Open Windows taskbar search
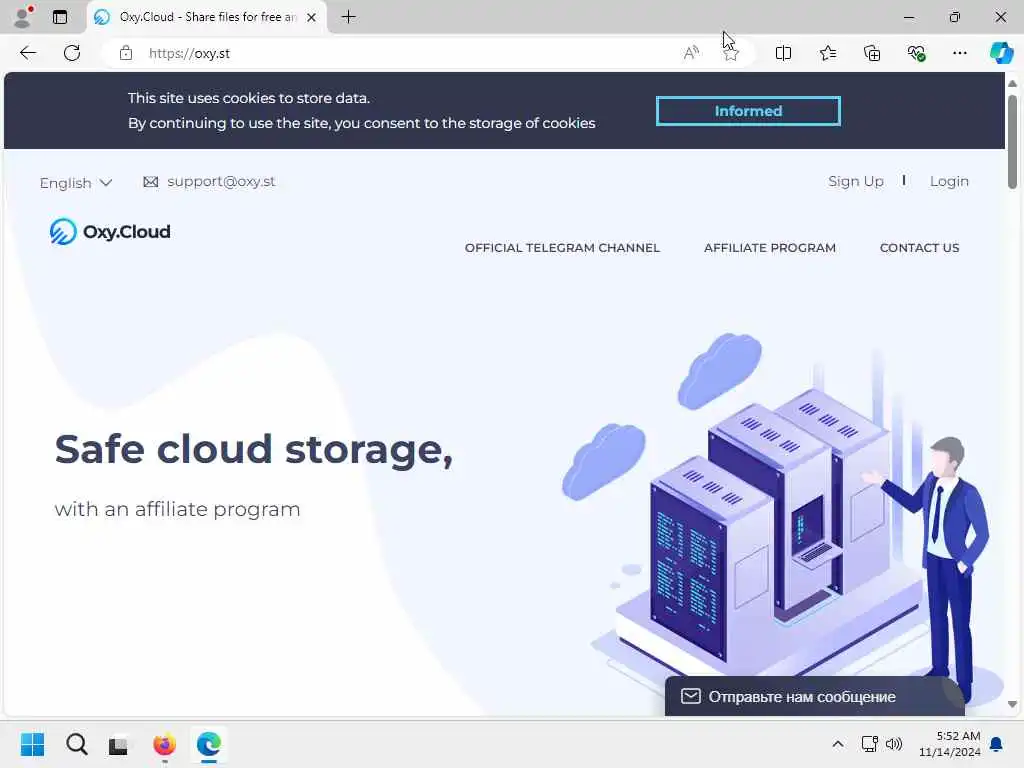Viewport: 1024px width, 768px height. point(76,744)
